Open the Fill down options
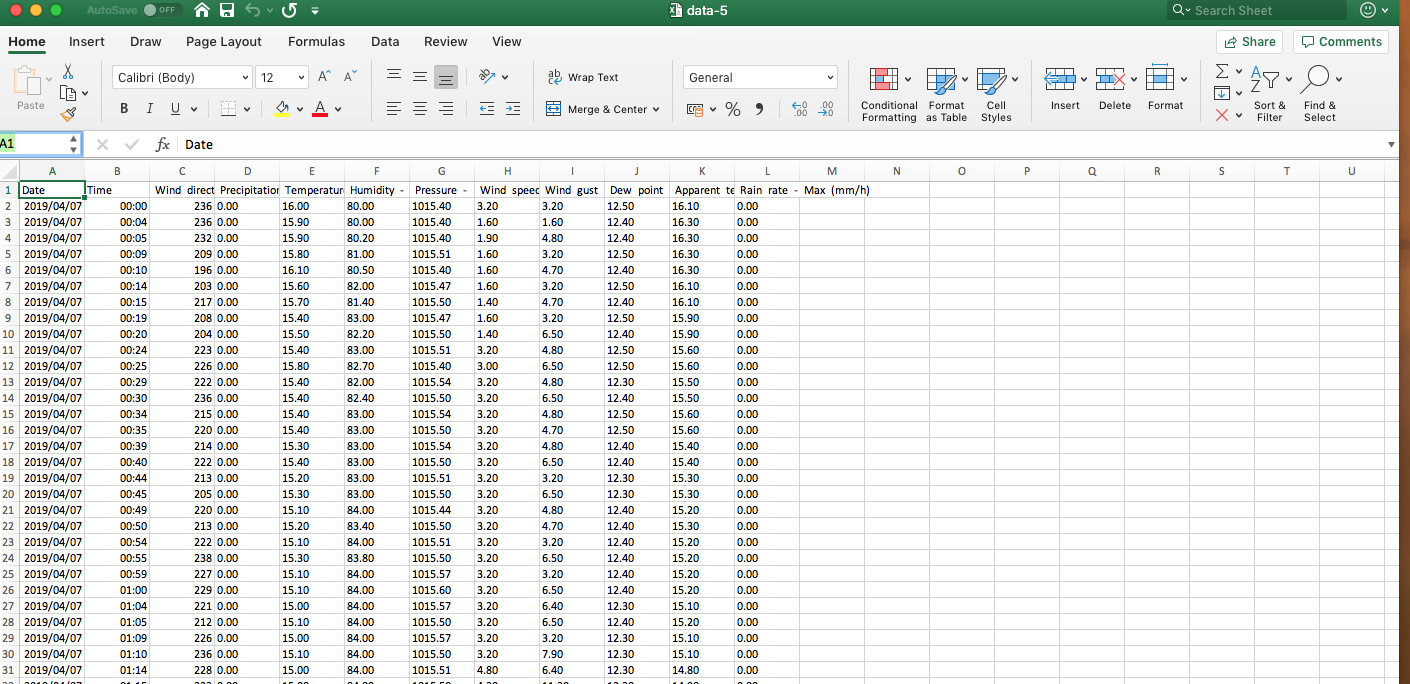 coord(1222,93)
